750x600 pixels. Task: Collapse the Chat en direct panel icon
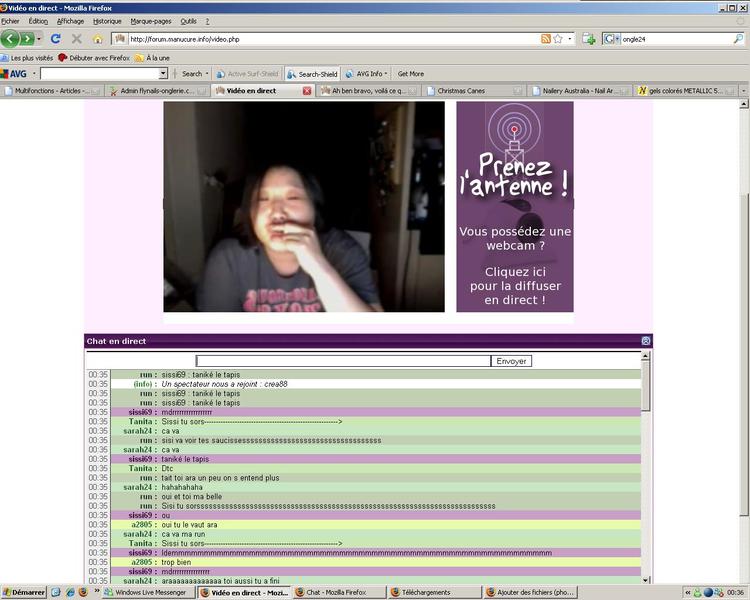(x=646, y=341)
